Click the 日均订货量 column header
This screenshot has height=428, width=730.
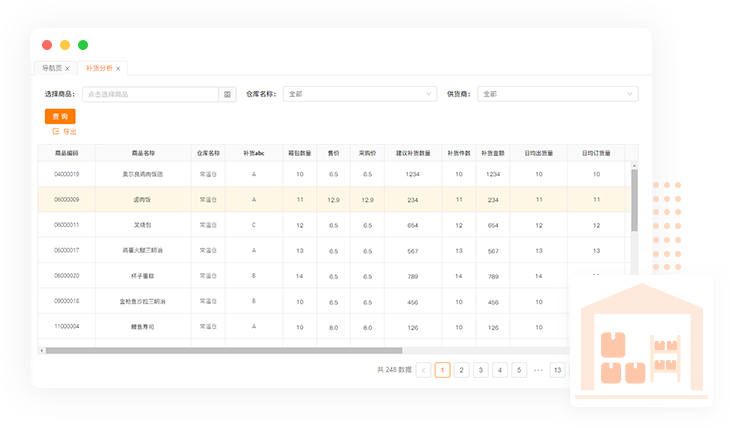596,153
